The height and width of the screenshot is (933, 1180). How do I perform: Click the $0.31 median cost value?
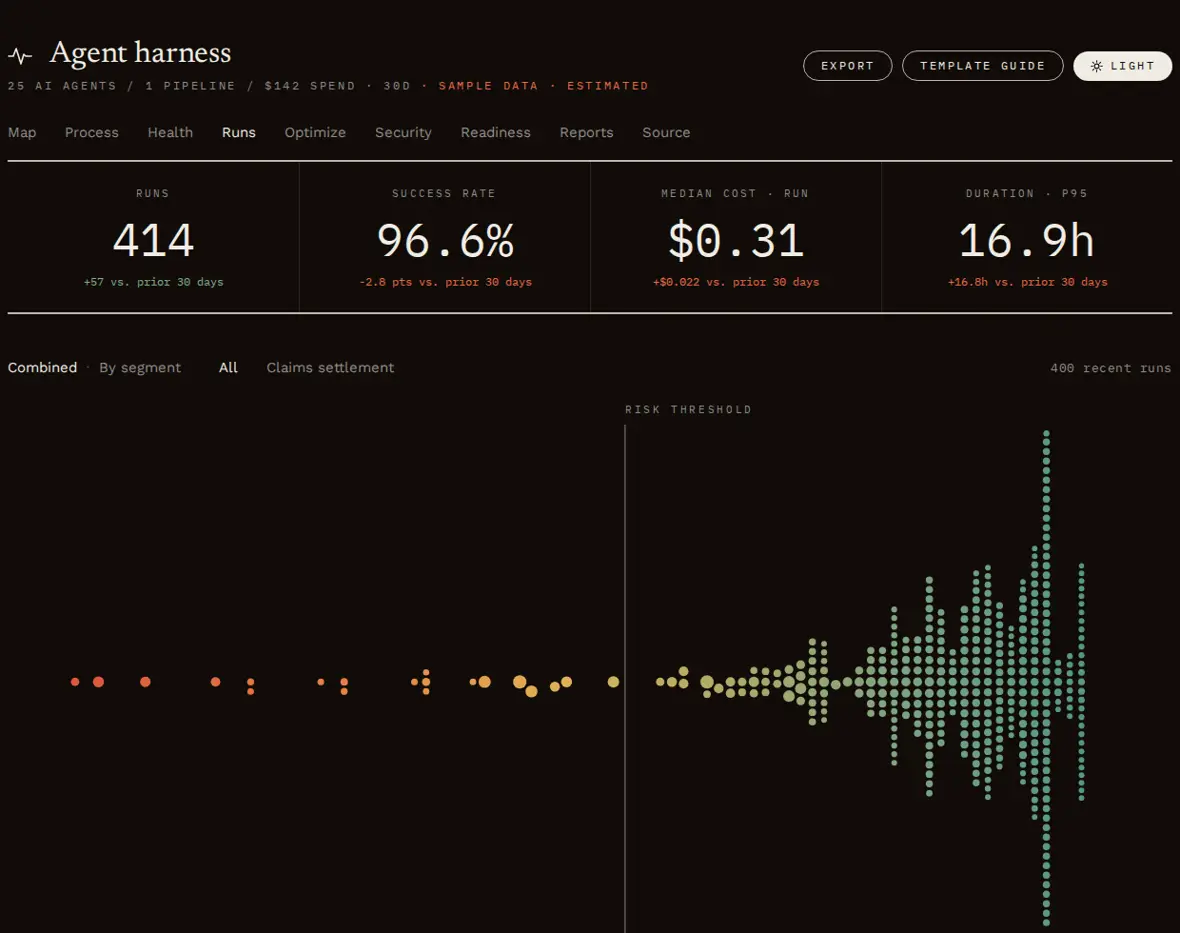(x=736, y=241)
